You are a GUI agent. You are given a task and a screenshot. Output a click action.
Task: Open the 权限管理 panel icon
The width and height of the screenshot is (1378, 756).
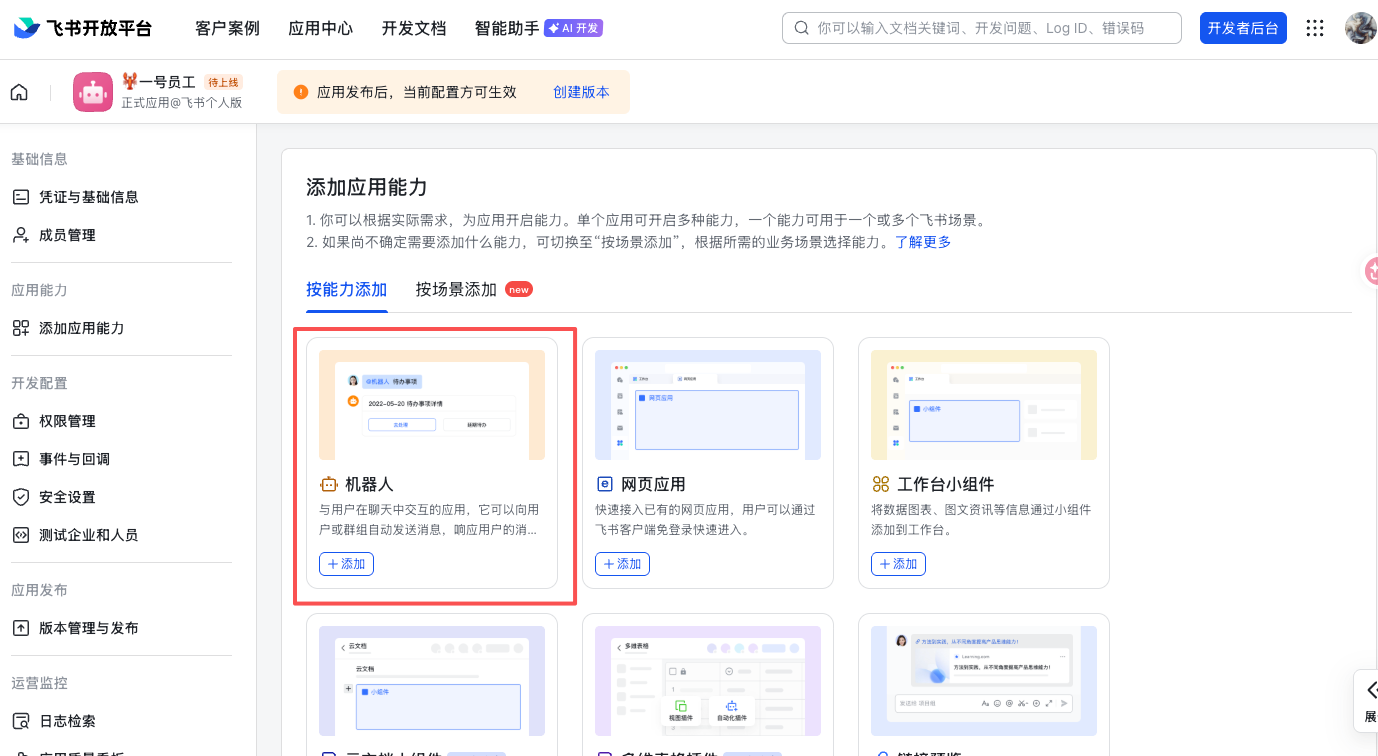20,420
